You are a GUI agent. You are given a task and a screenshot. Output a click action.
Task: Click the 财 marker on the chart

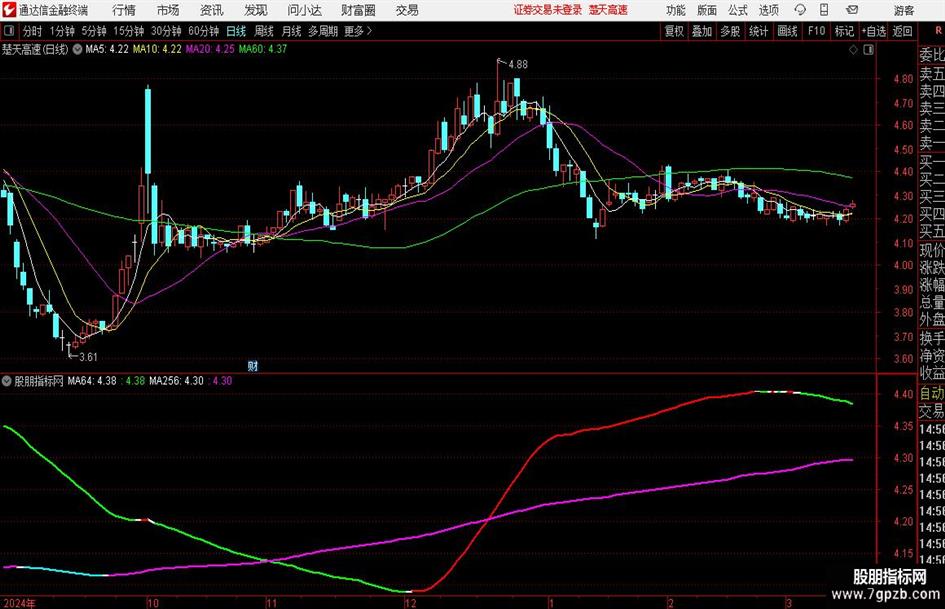tap(253, 365)
